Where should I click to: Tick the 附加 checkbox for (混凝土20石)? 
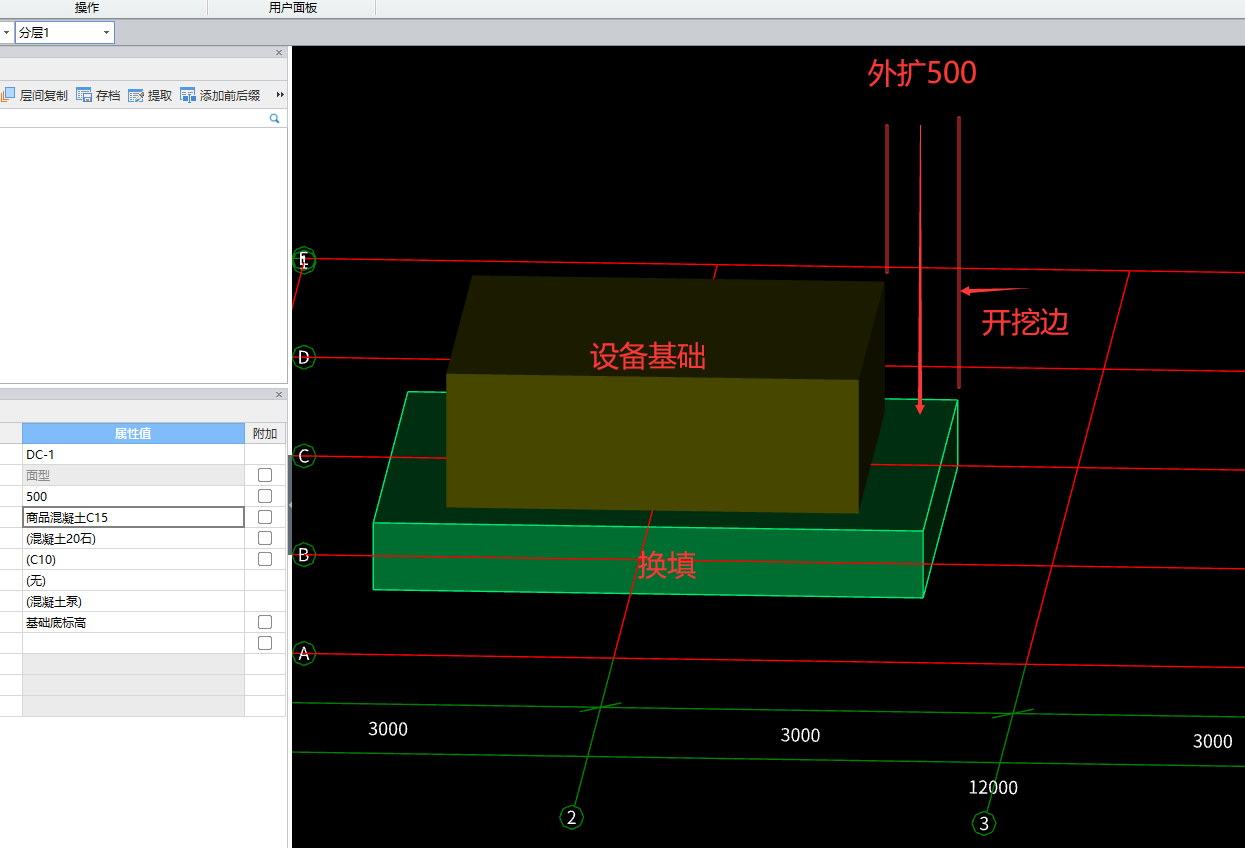tap(265, 538)
